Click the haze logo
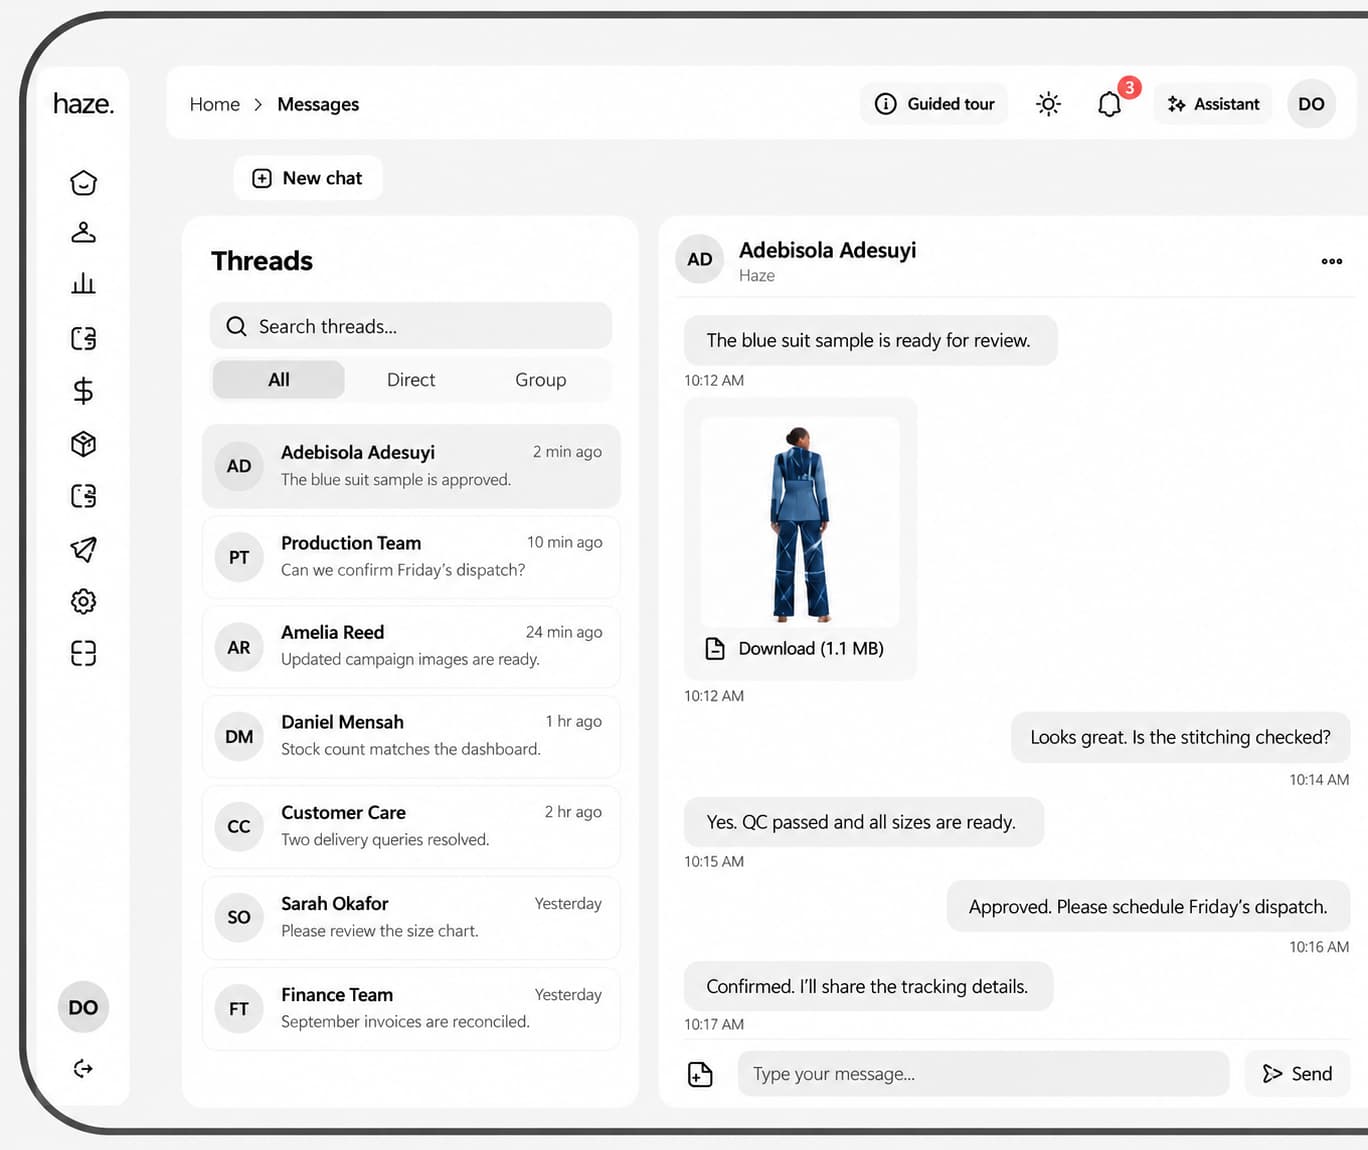1368x1150 pixels. 84,104
